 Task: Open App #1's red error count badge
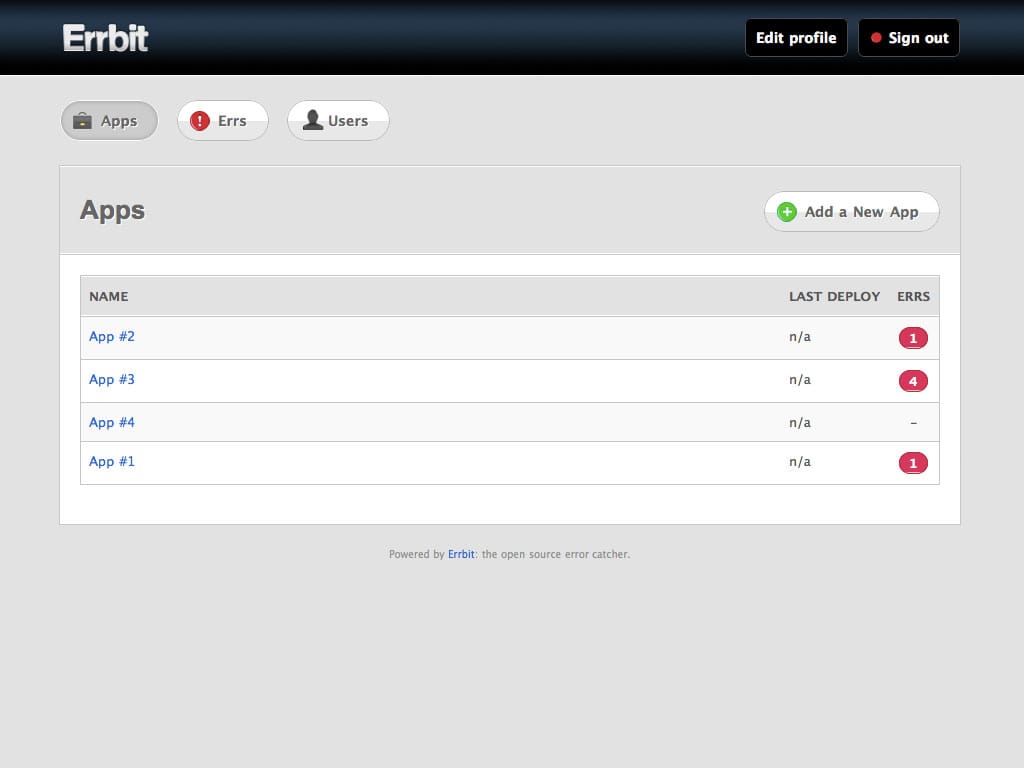913,463
